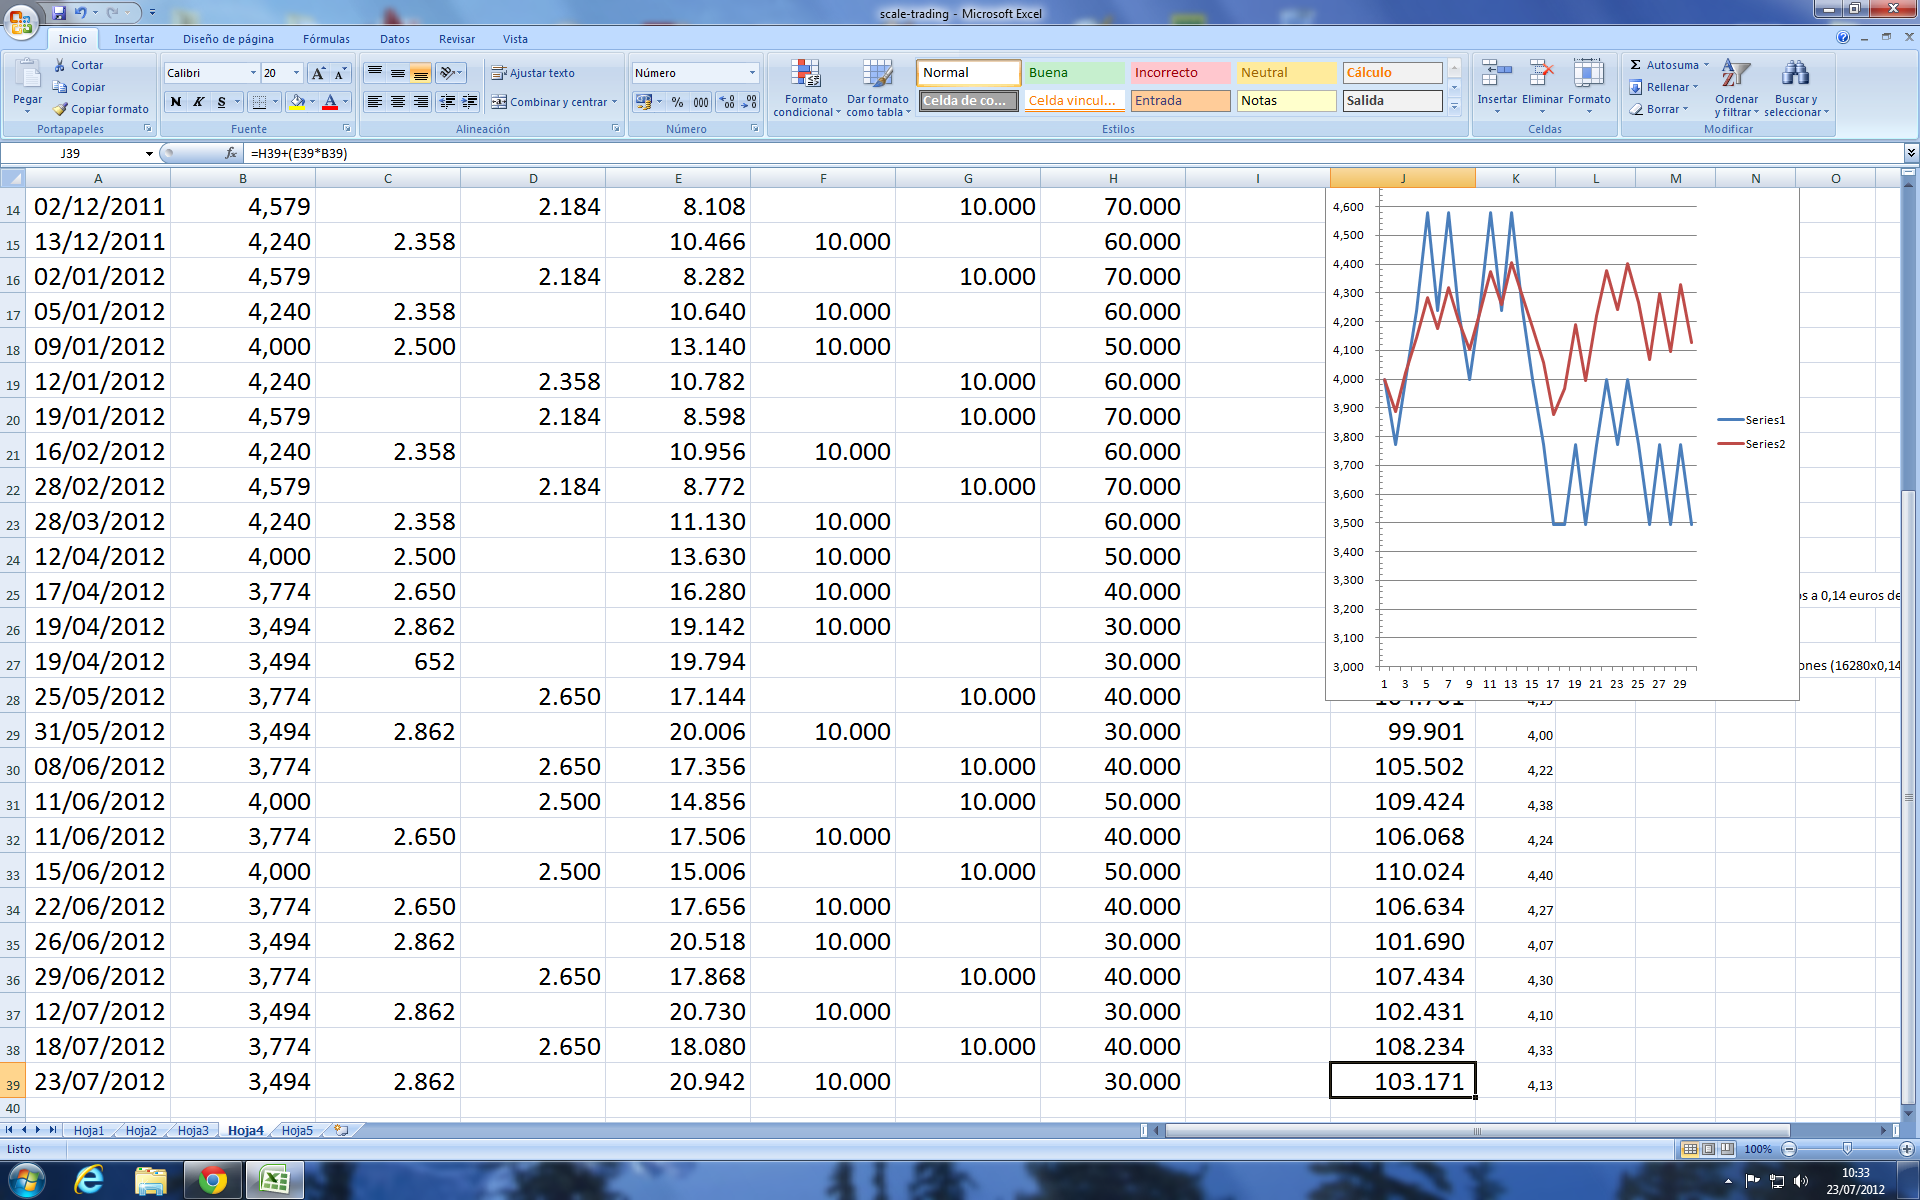Expand the Name Box dropdown arrow
The width and height of the screenshot is (1920, 1200).
click(x=149, y=154)
